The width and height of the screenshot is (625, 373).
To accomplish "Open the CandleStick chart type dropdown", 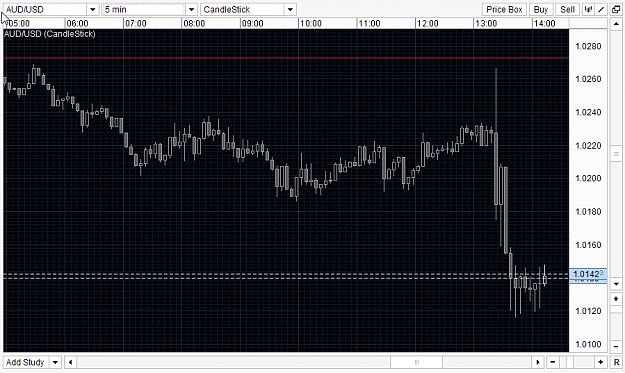I will pos(290,9).
